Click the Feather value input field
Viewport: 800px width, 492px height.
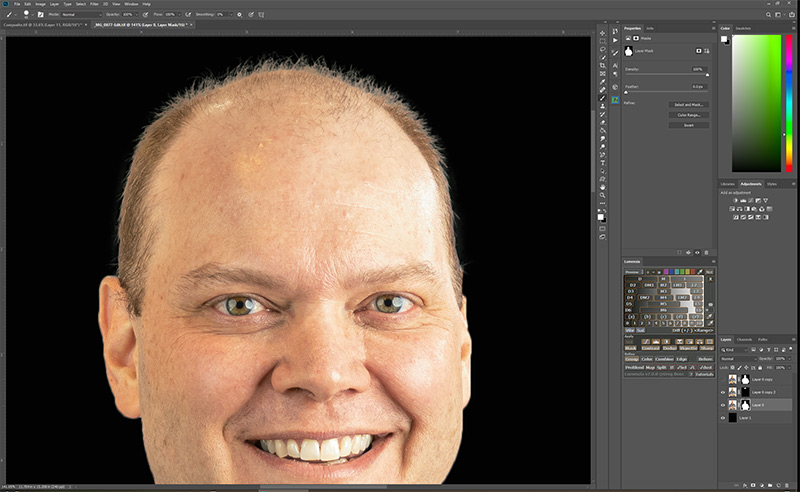point(699,87)
